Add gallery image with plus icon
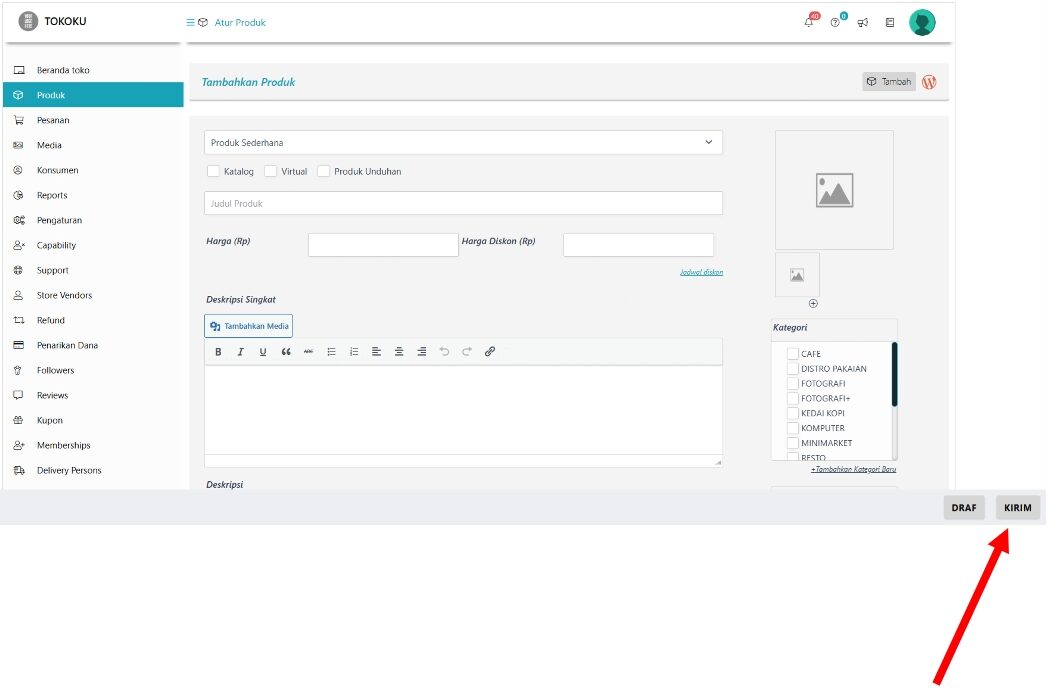Viewport: 1047px width, 688px height. click(813, 303)
